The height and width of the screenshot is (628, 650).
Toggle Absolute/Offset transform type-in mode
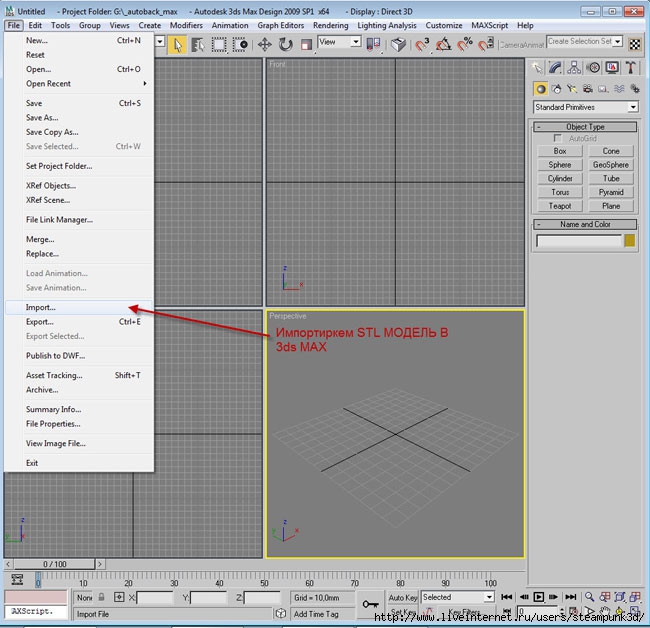click(119, 597)
